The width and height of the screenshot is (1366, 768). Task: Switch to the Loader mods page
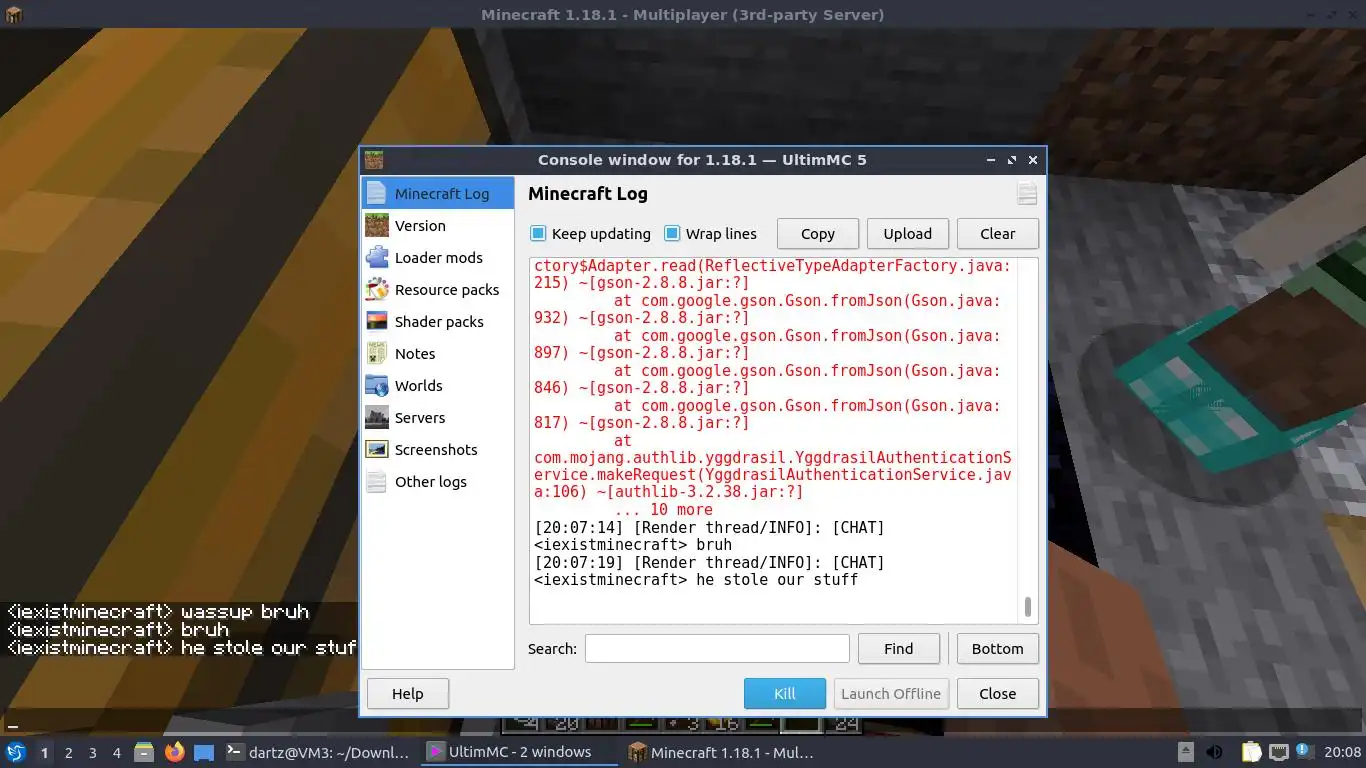click(x=438, y=257)
